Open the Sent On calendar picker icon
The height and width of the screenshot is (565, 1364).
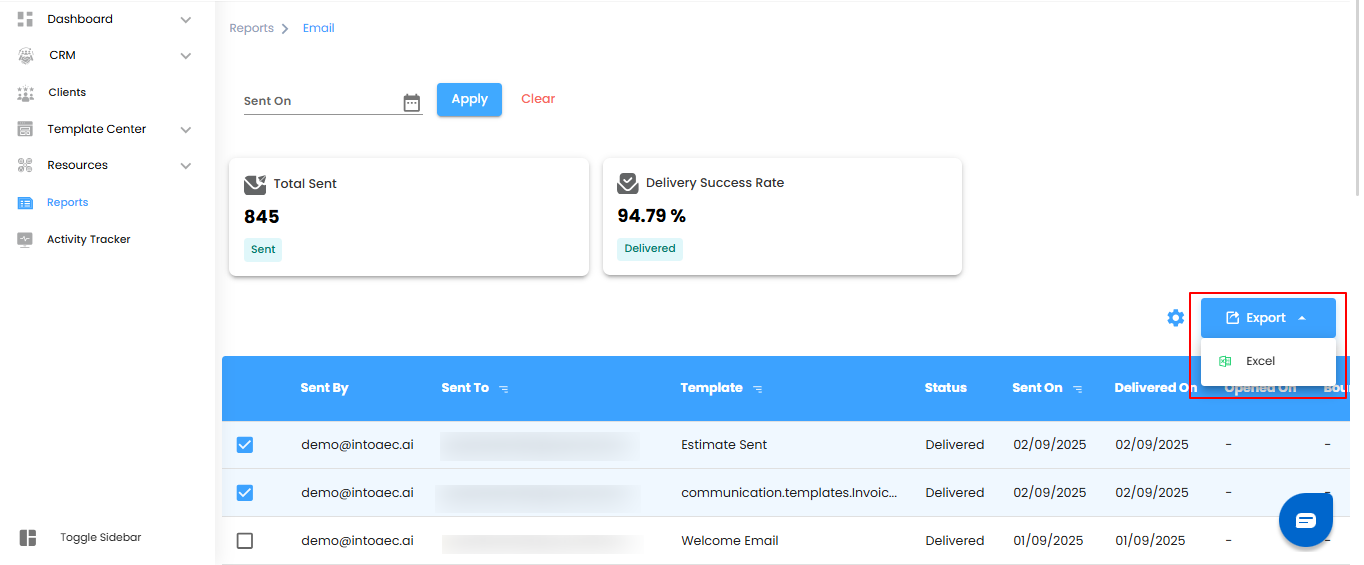coord(412,102)
